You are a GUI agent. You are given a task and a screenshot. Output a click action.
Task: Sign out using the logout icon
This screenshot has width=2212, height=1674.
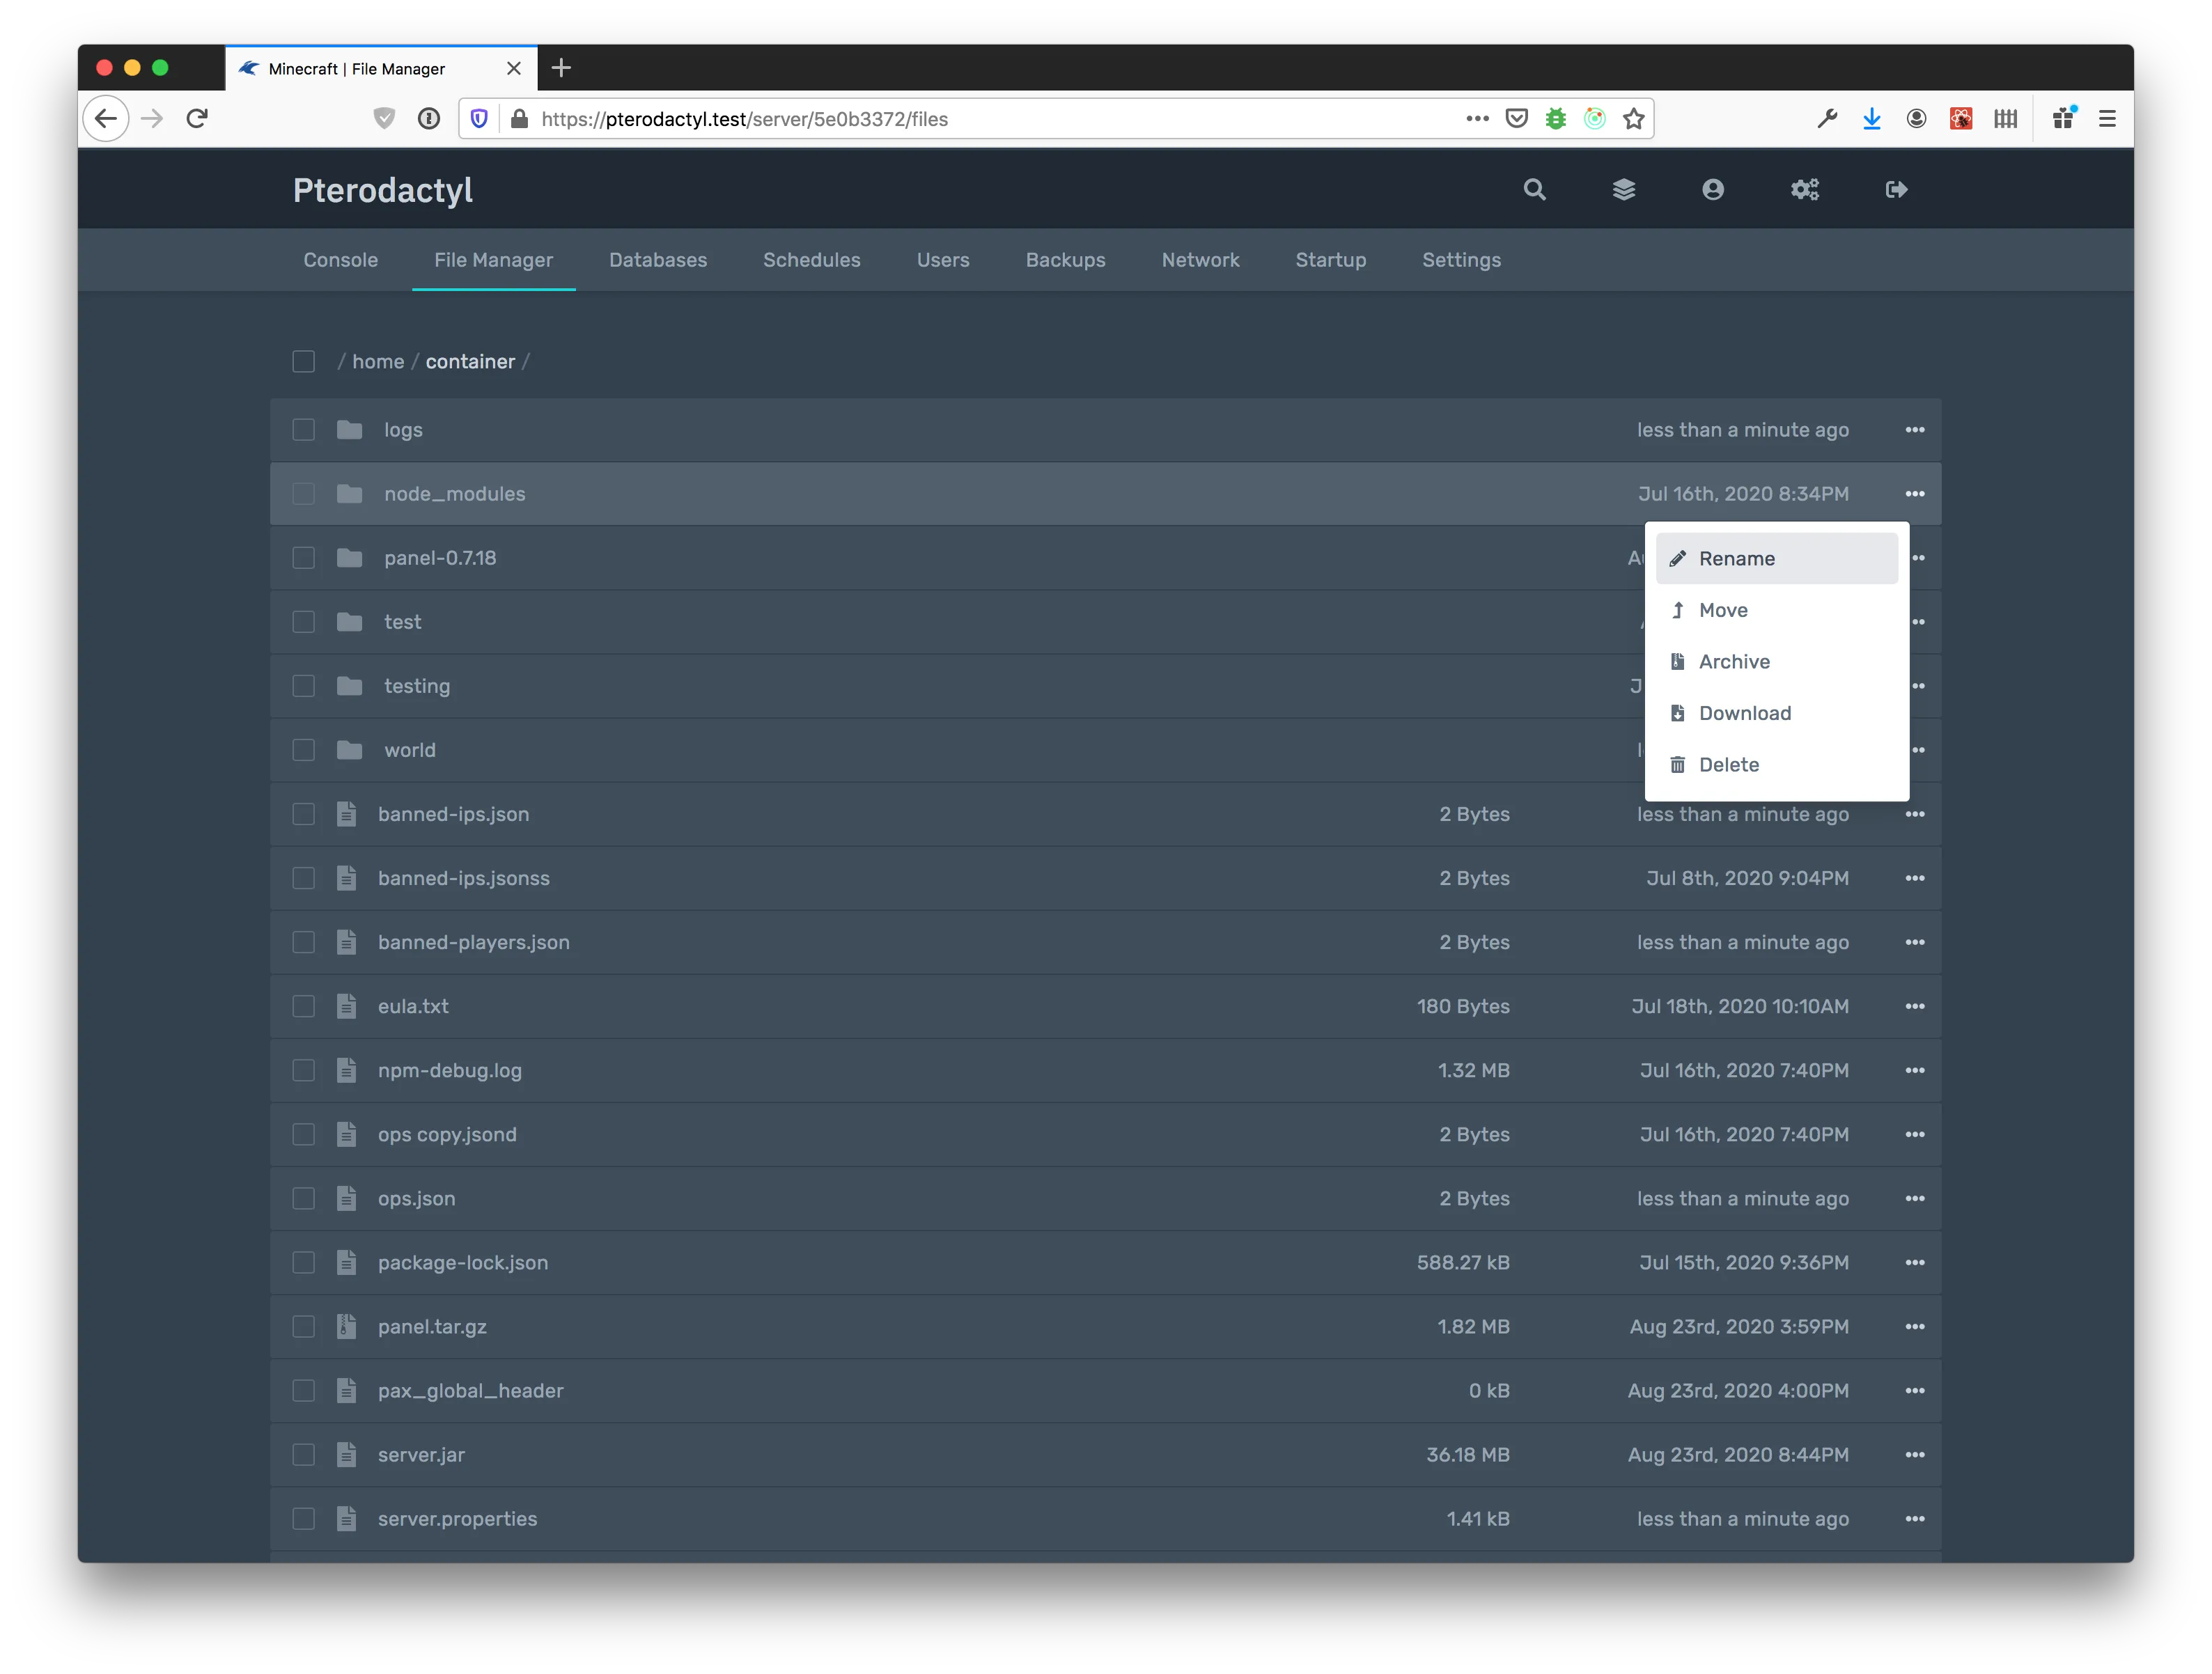pyautogui.click(x=1896, y=189)
